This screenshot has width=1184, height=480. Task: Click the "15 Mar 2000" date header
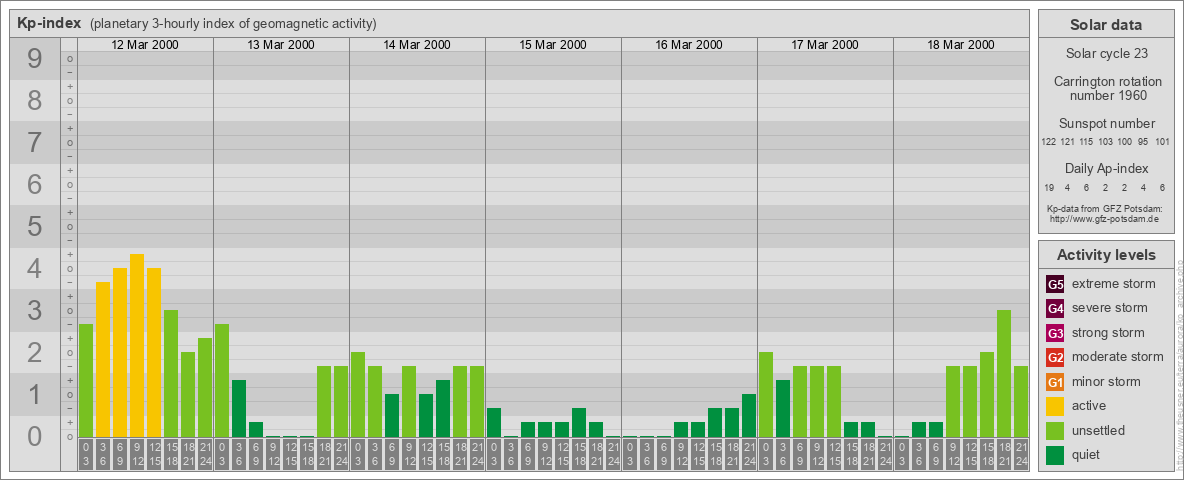coord(553,45)
